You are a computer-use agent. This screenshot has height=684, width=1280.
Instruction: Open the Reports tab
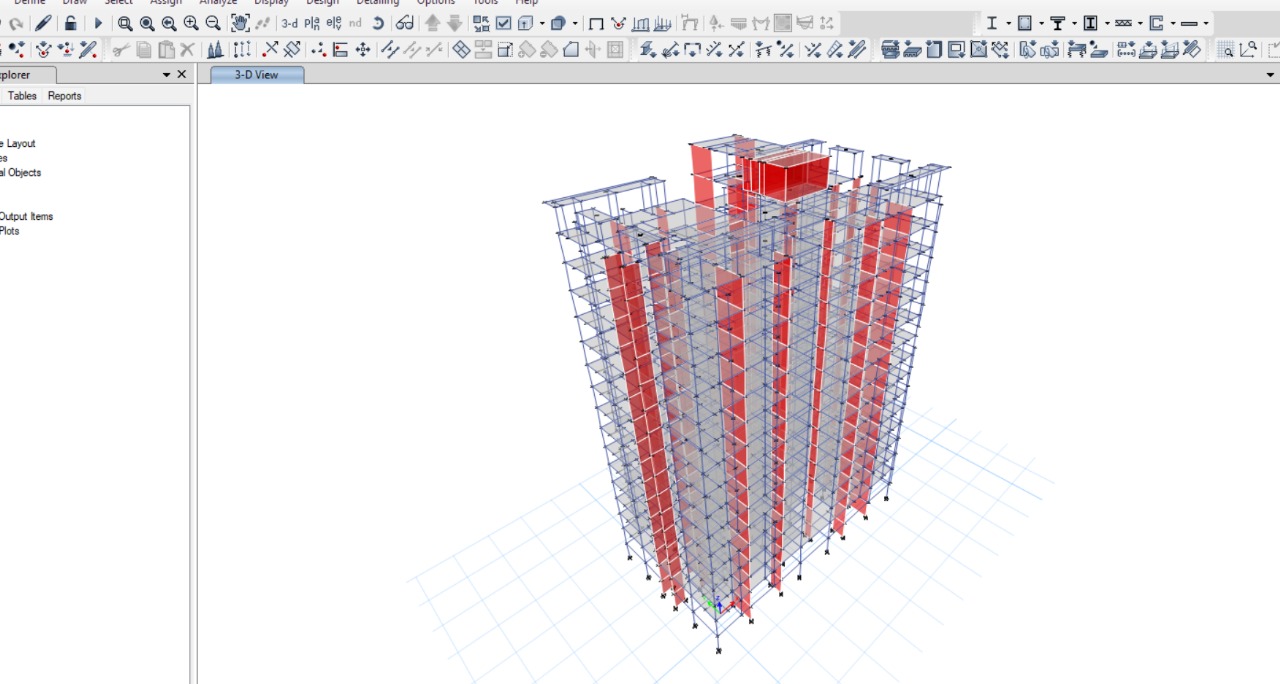[x=65, y=96]
